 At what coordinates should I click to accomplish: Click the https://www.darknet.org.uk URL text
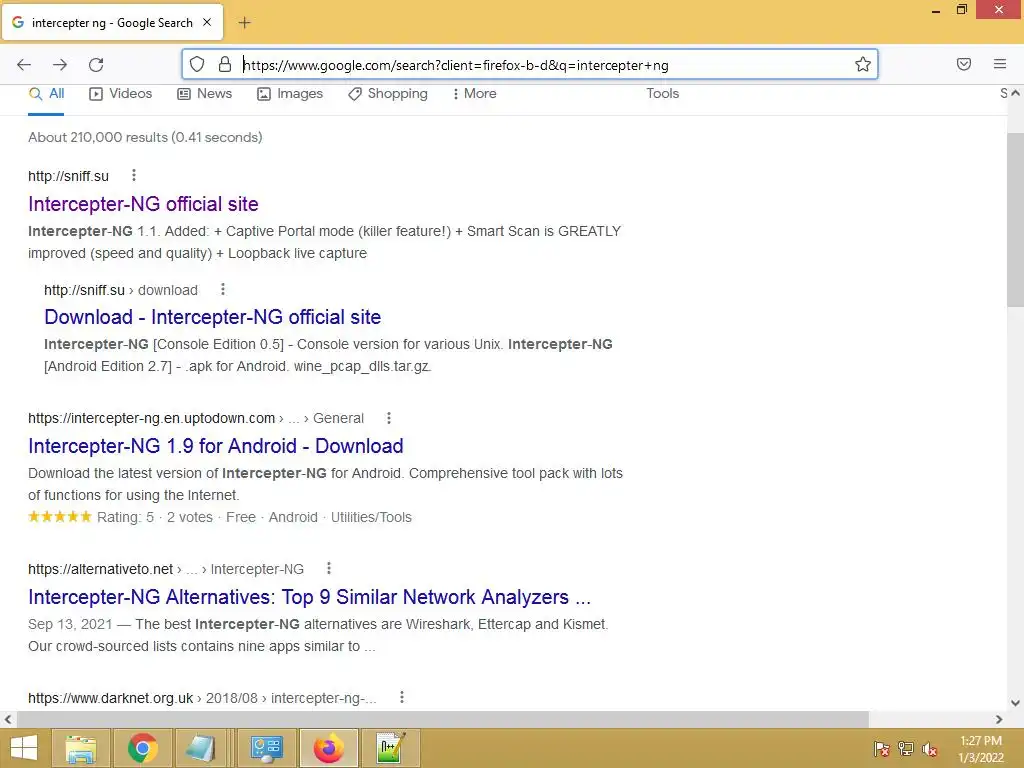click(110, 698)
